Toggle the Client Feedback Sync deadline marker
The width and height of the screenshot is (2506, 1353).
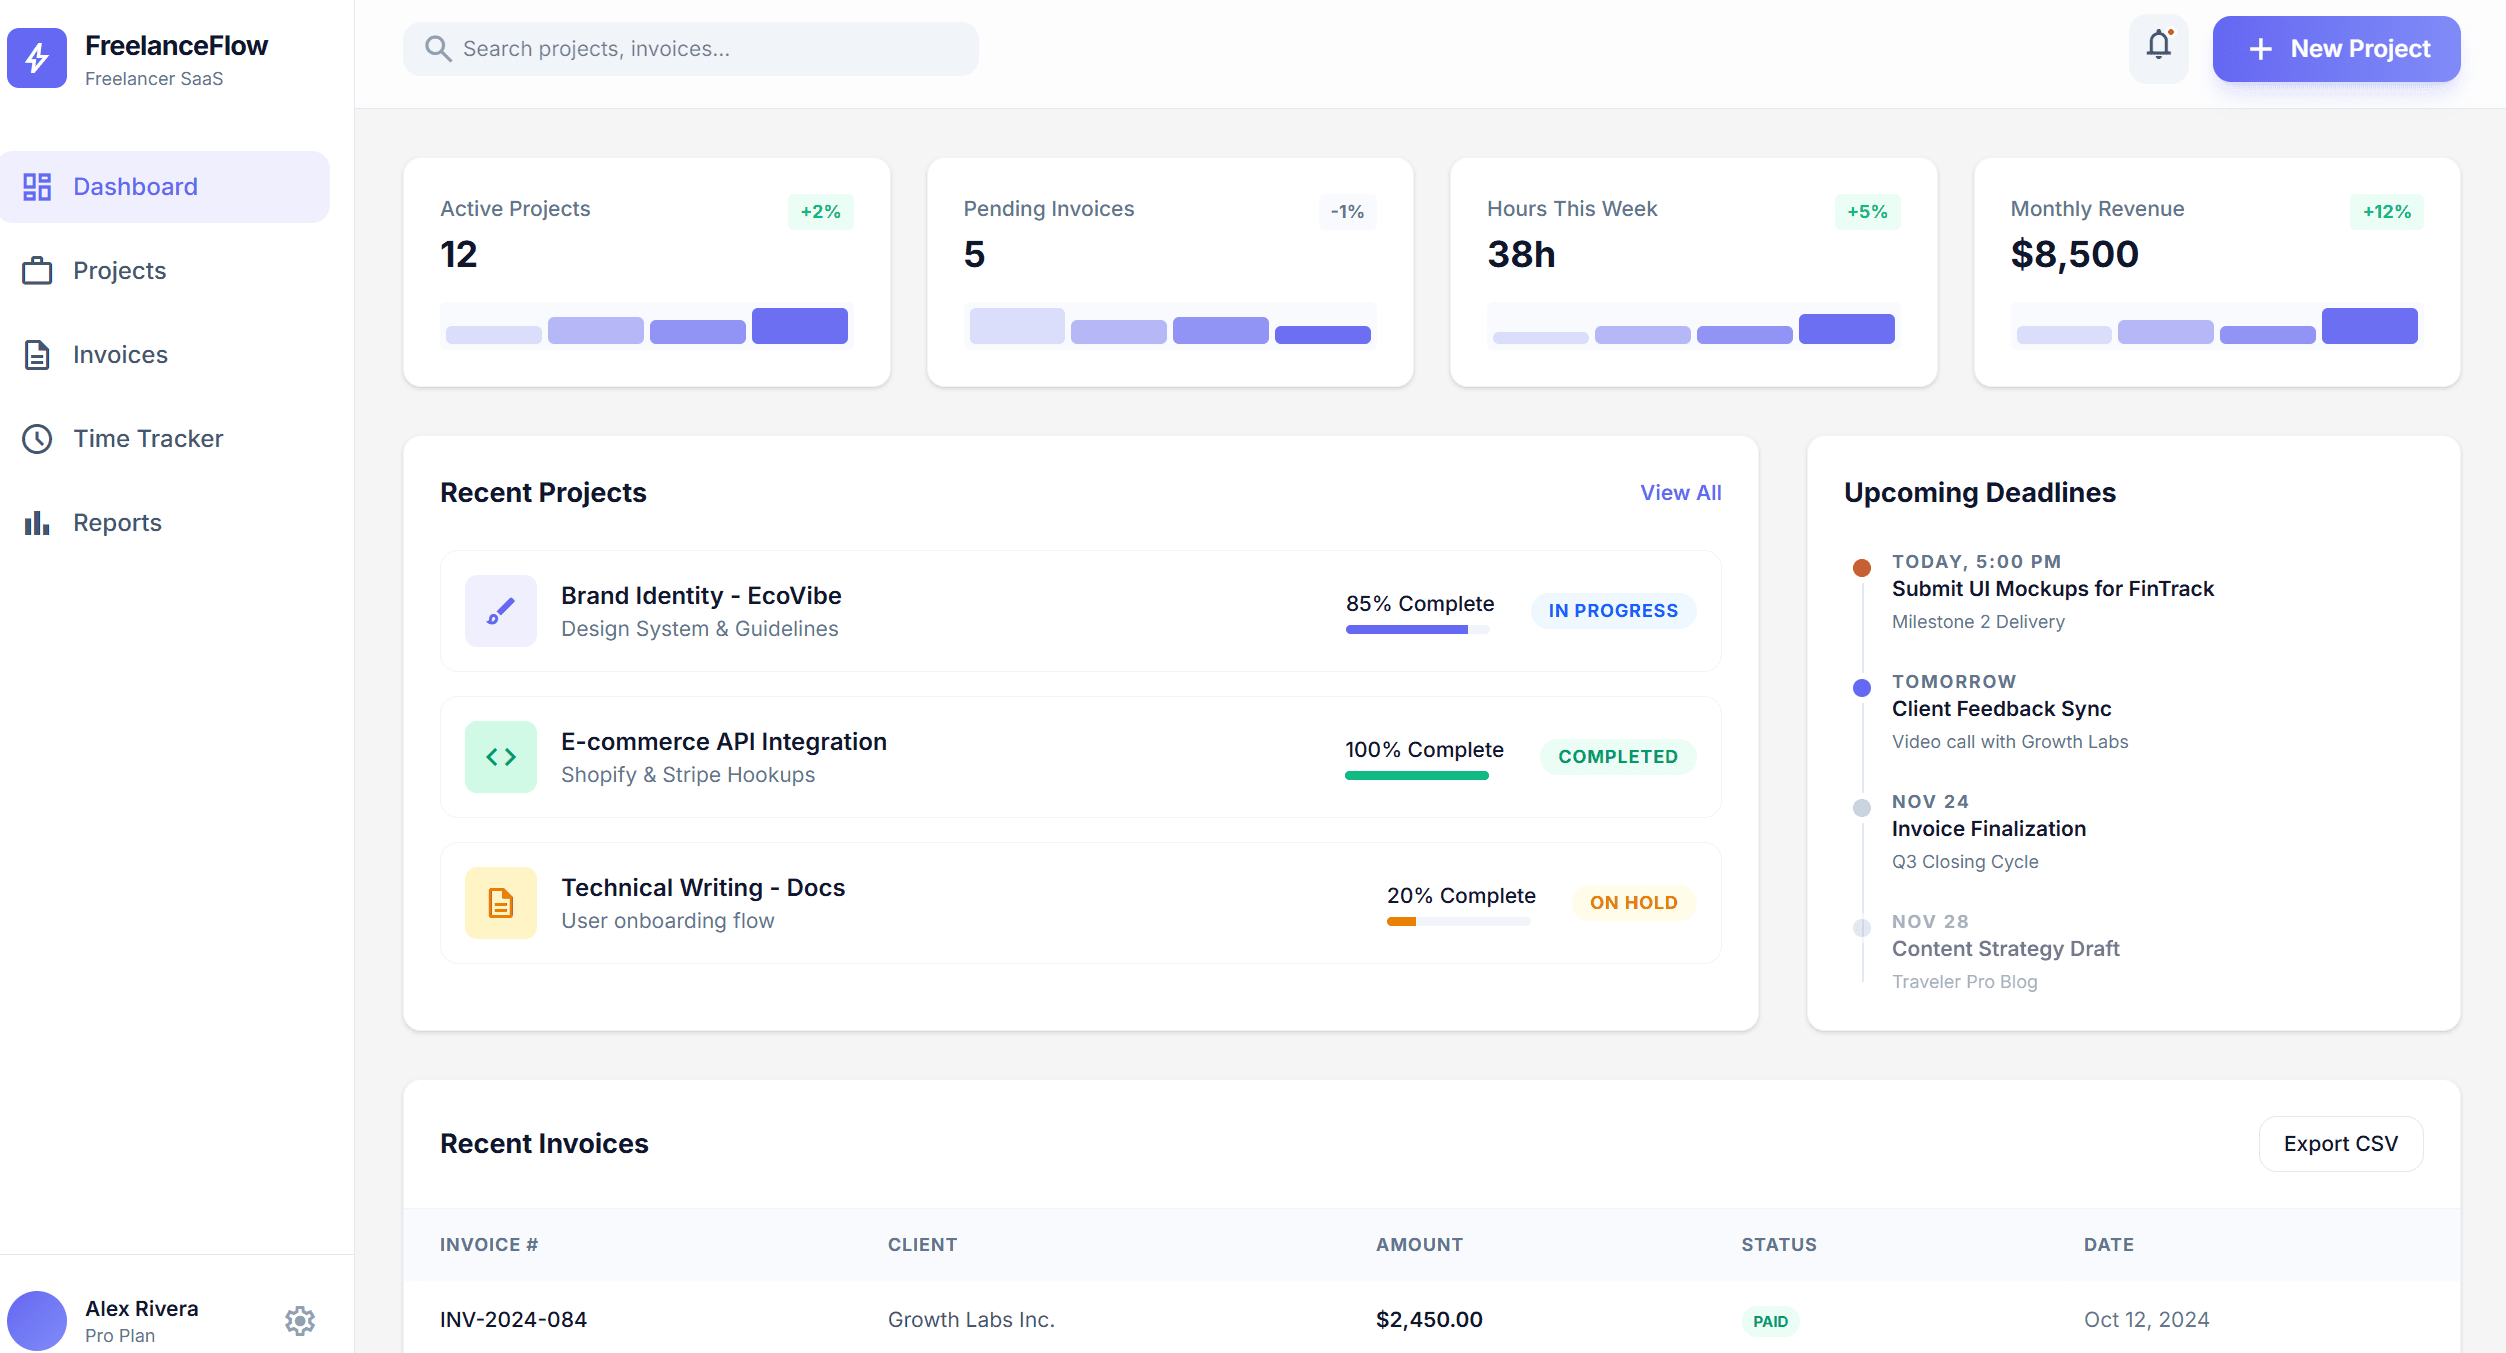tap(1860, 688)
